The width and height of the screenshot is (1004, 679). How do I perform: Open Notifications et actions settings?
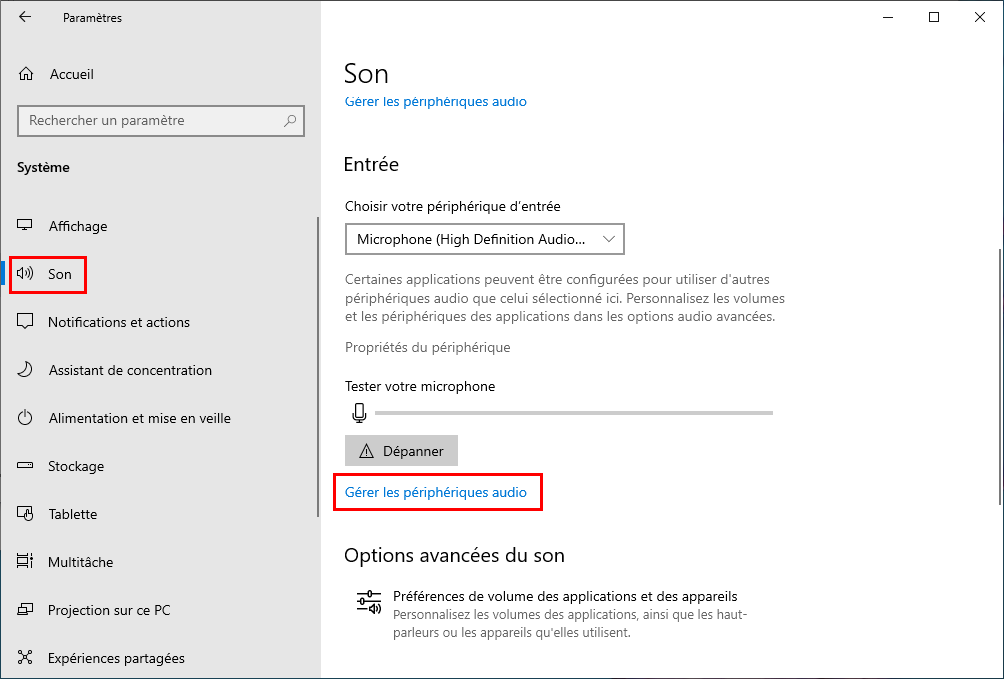click(118, 322)
